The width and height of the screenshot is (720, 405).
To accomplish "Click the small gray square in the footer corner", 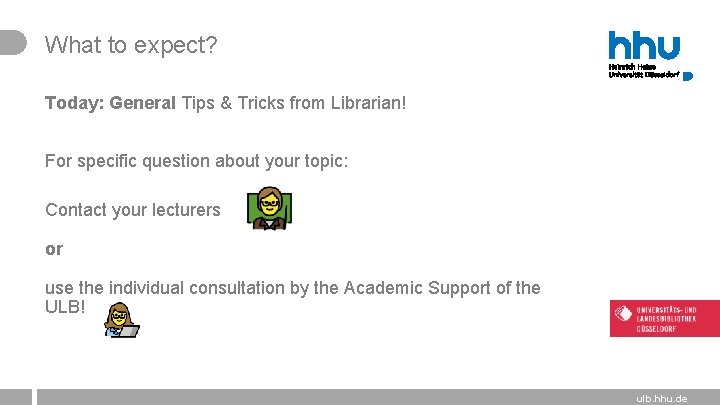I will tap(16, 397).
